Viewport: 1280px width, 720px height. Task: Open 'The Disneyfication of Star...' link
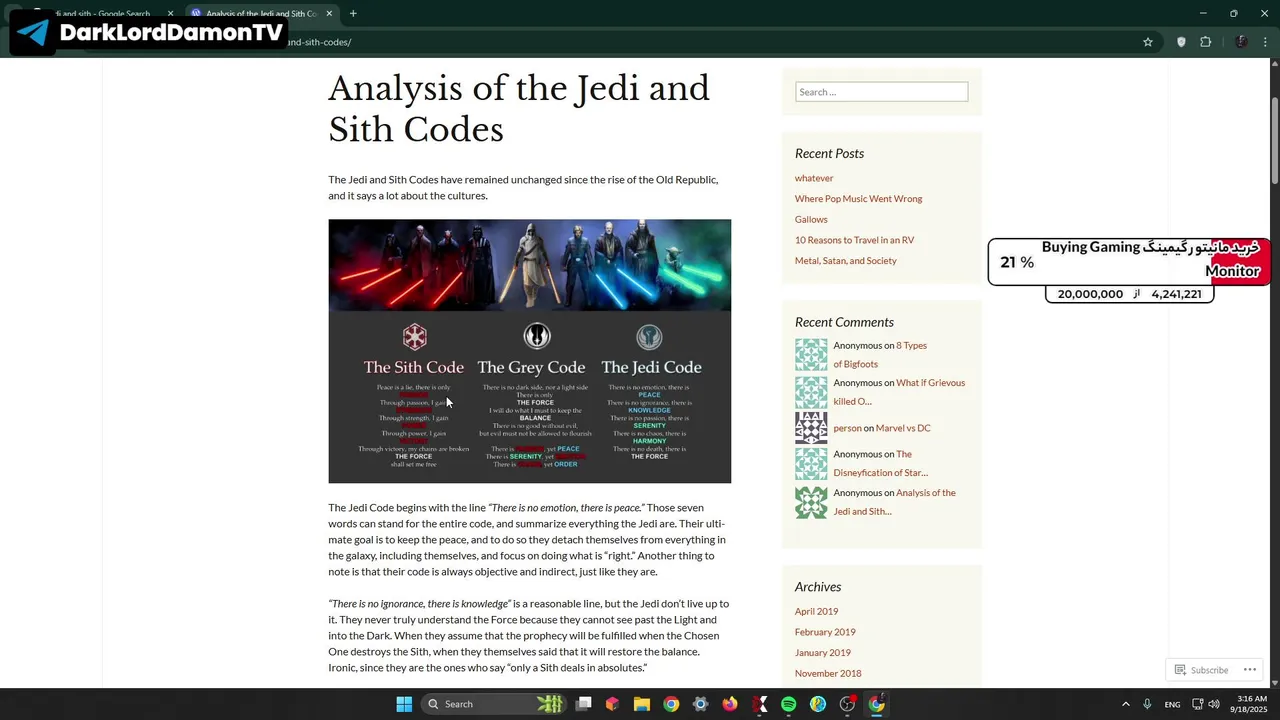tap(880, 463)
